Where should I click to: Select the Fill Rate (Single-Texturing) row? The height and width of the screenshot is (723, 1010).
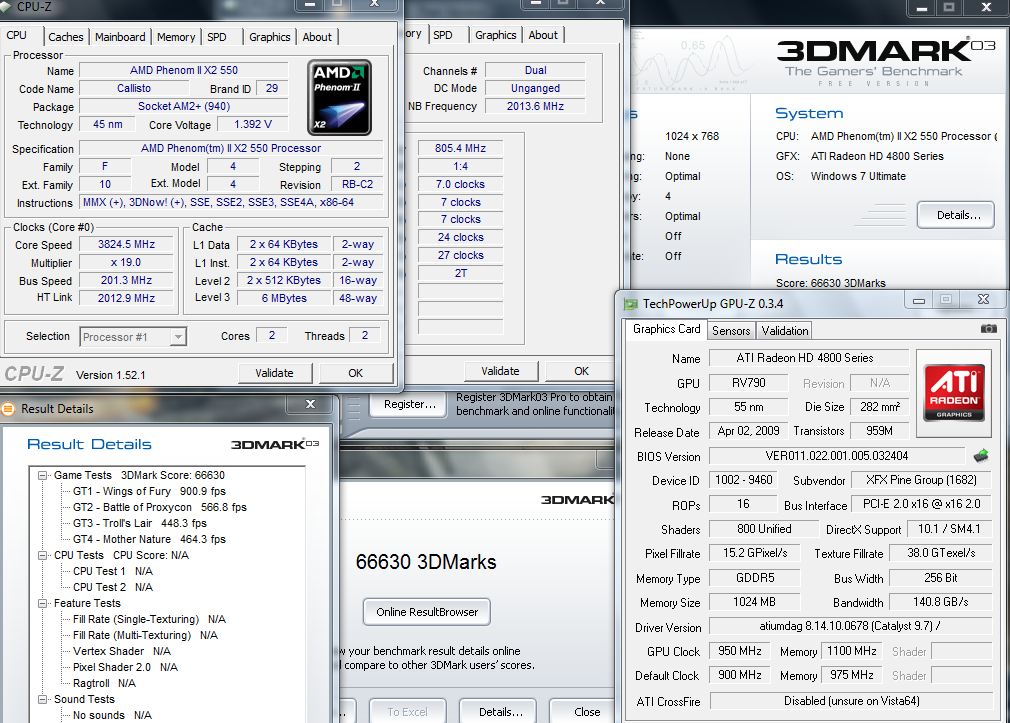pyautogui.click(x=149, y=620)
